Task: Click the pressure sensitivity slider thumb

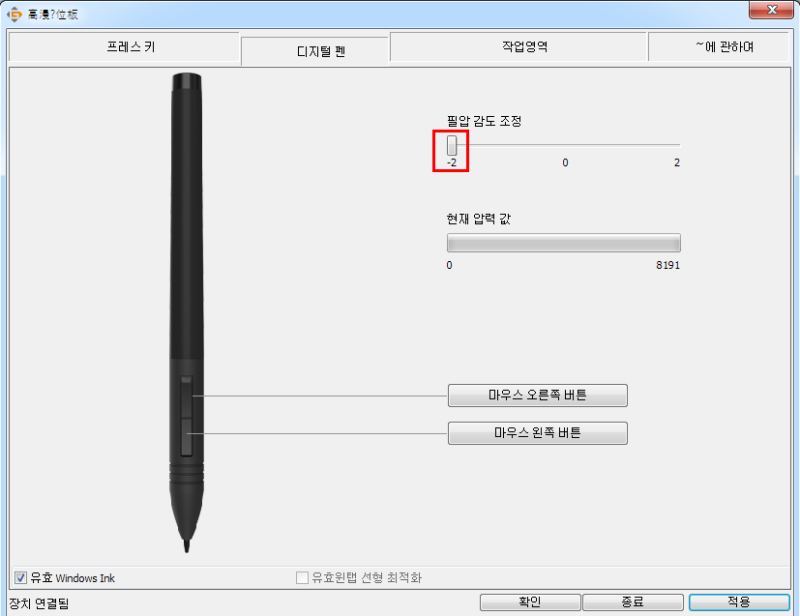Action: [452, 145]
